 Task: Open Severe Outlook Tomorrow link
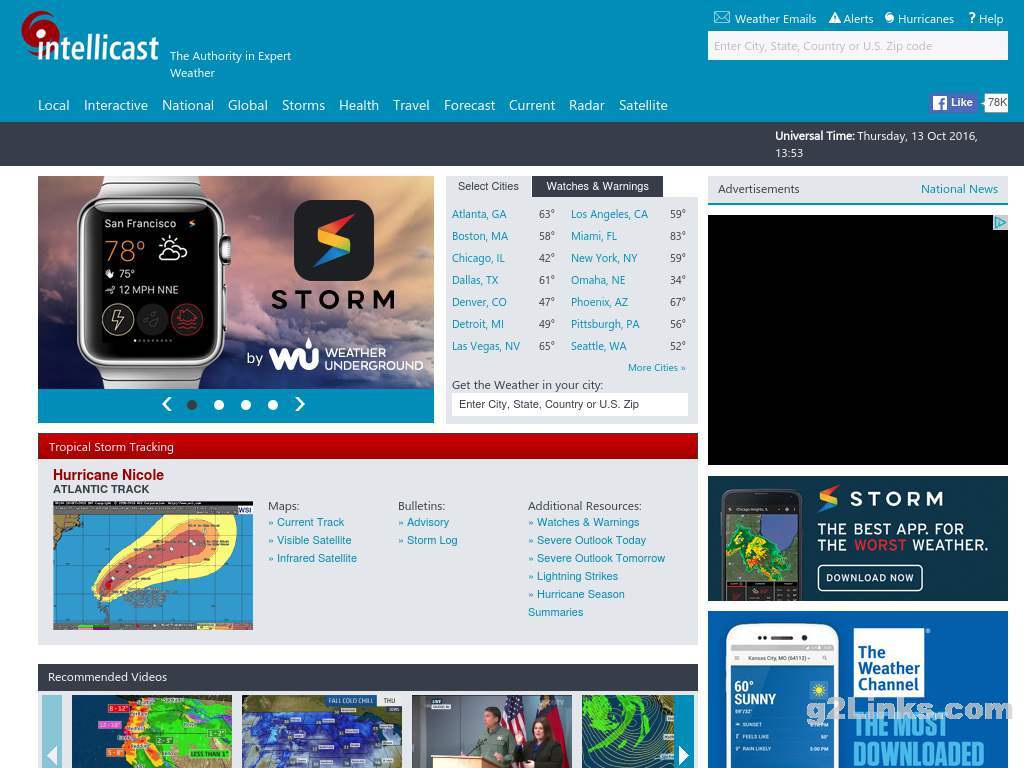click(x=600, y=558)
